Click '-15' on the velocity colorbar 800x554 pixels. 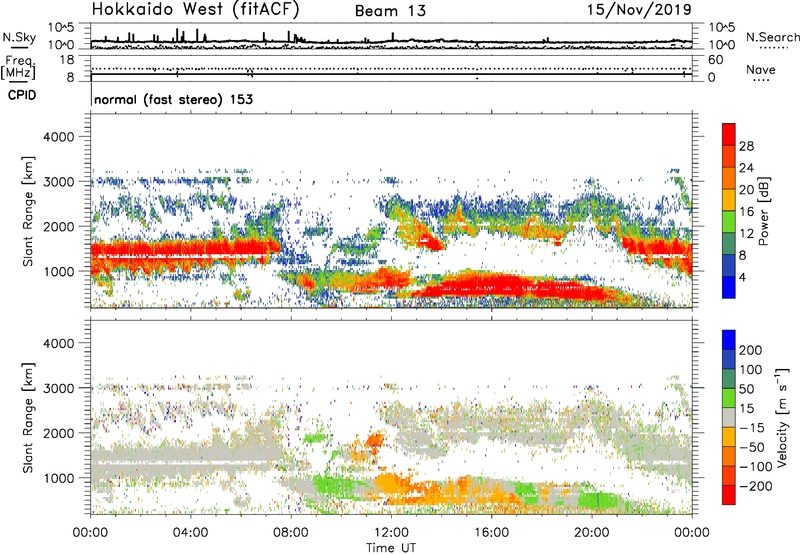coord(752,428)
